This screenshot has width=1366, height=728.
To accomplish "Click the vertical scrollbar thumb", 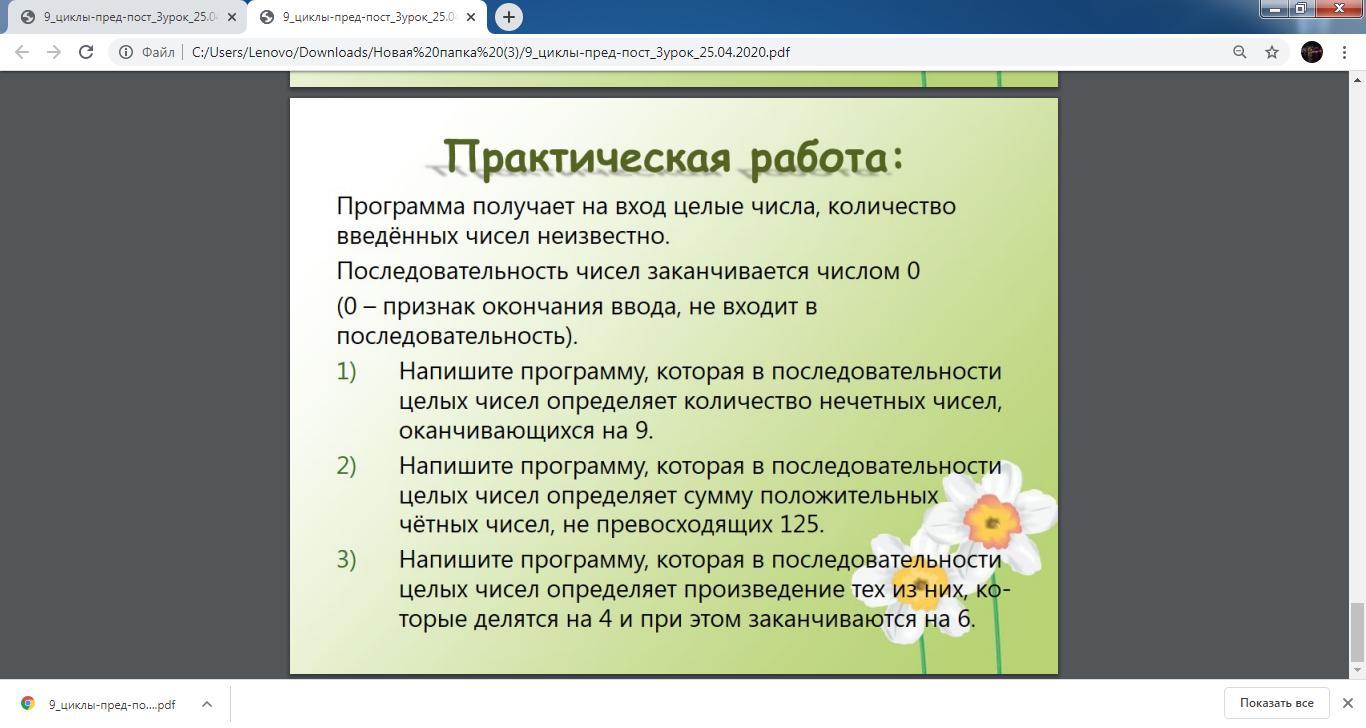I will point(1357,632).
